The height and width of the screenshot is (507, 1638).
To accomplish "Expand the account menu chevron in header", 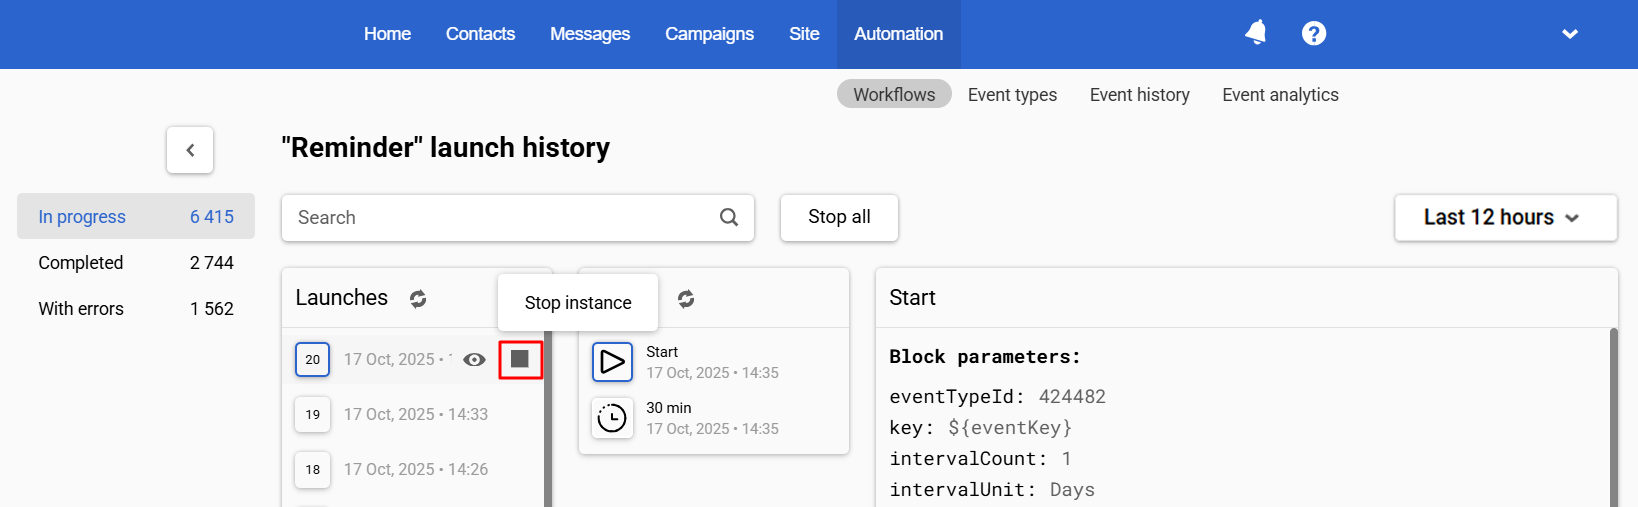I will 1570,34.
